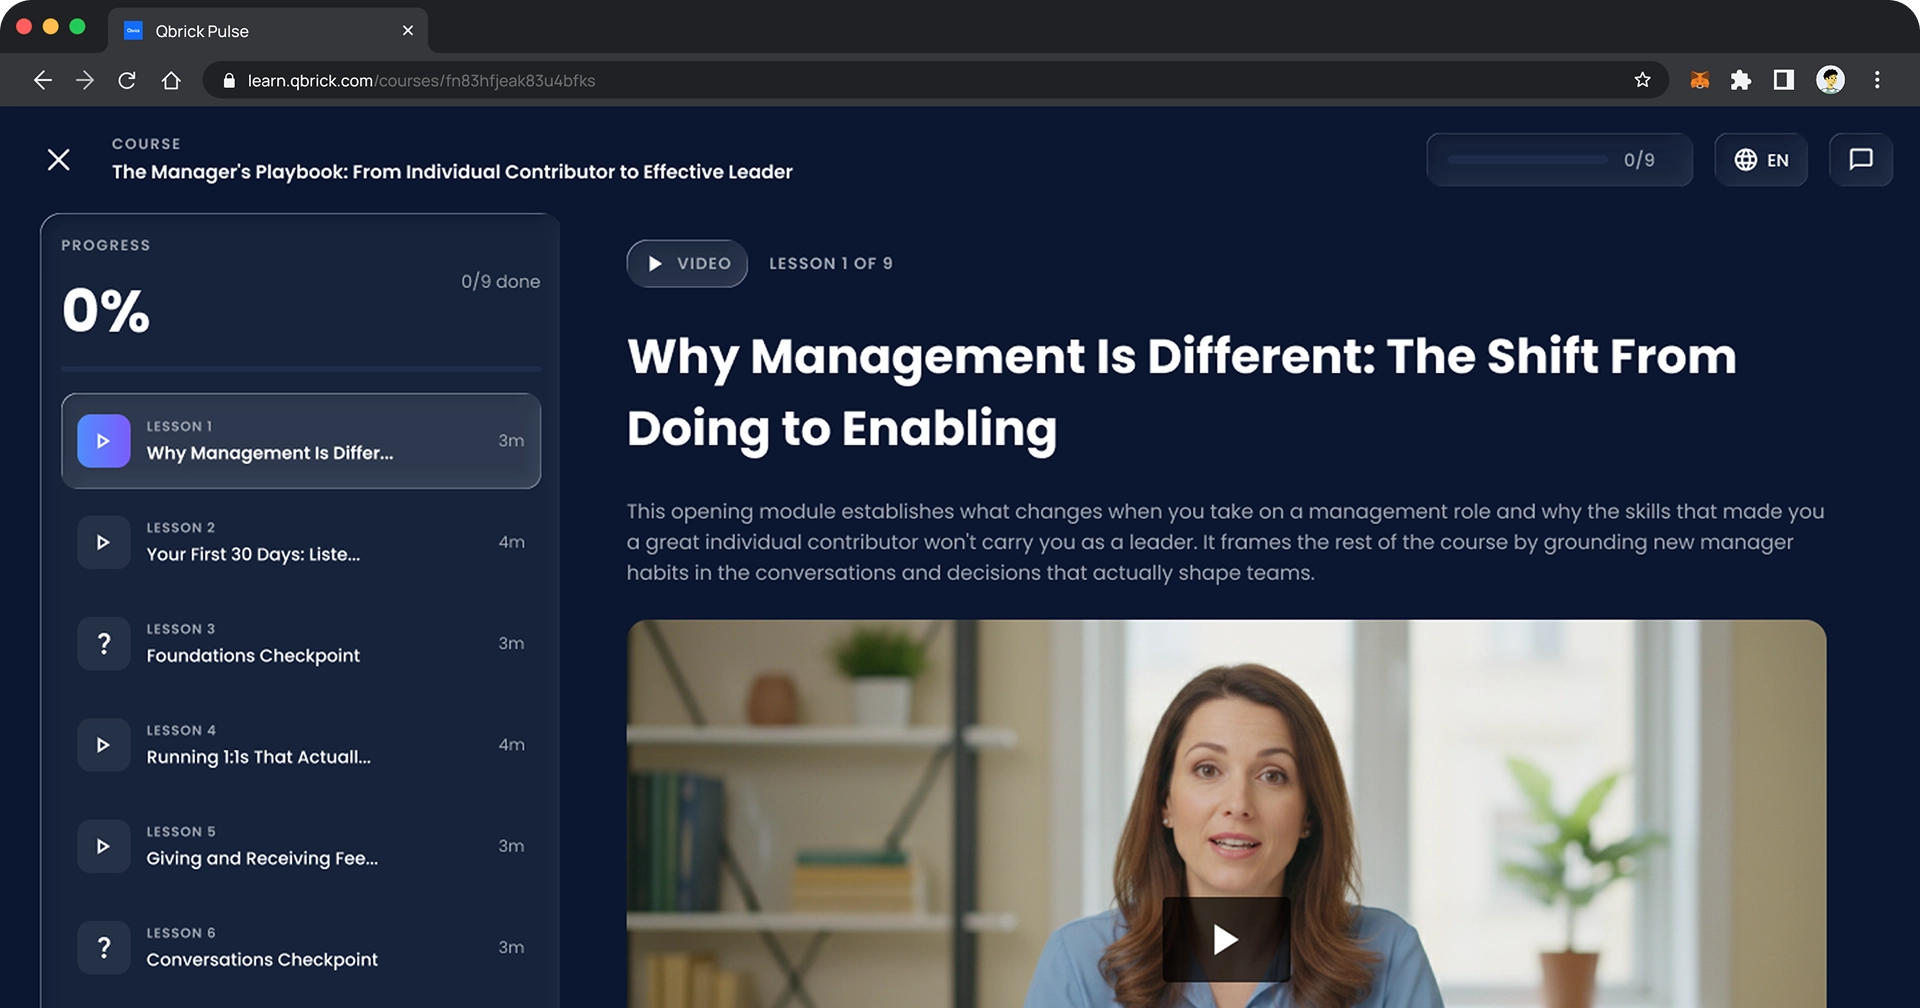Click the 3m duration of Lesson 5
Screen dimensions: 1920x1008
pyautogui.click(x=511, y=846)
